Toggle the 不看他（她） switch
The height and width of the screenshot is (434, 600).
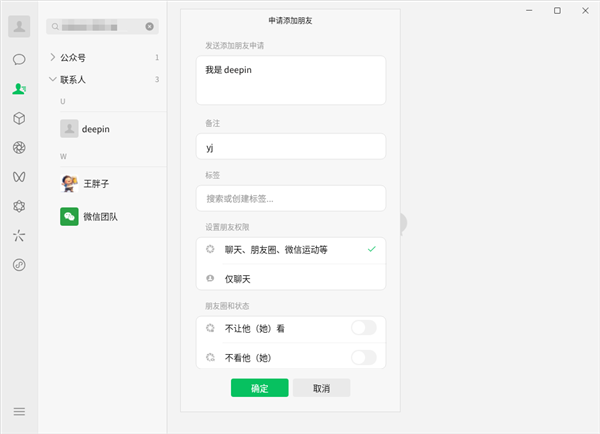coord(364,357)
